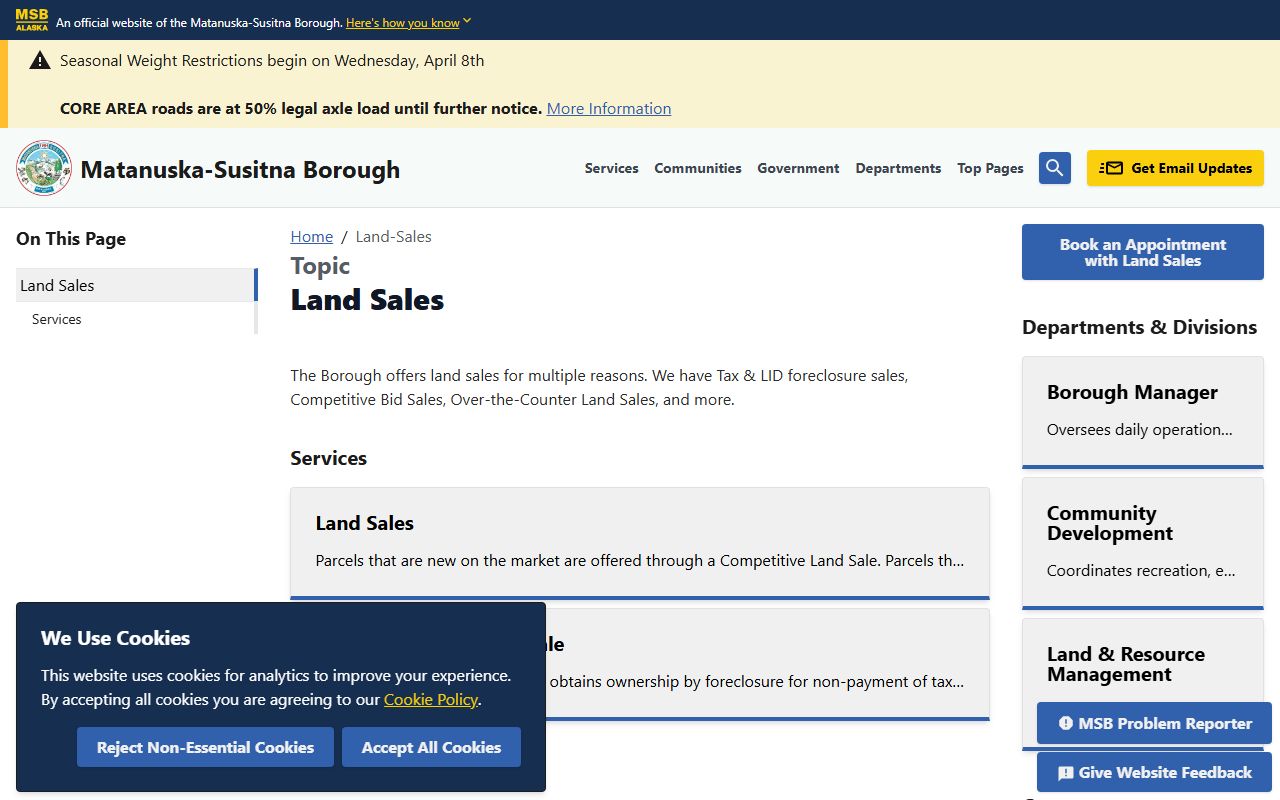Accept All Cookies

(431, 747)
